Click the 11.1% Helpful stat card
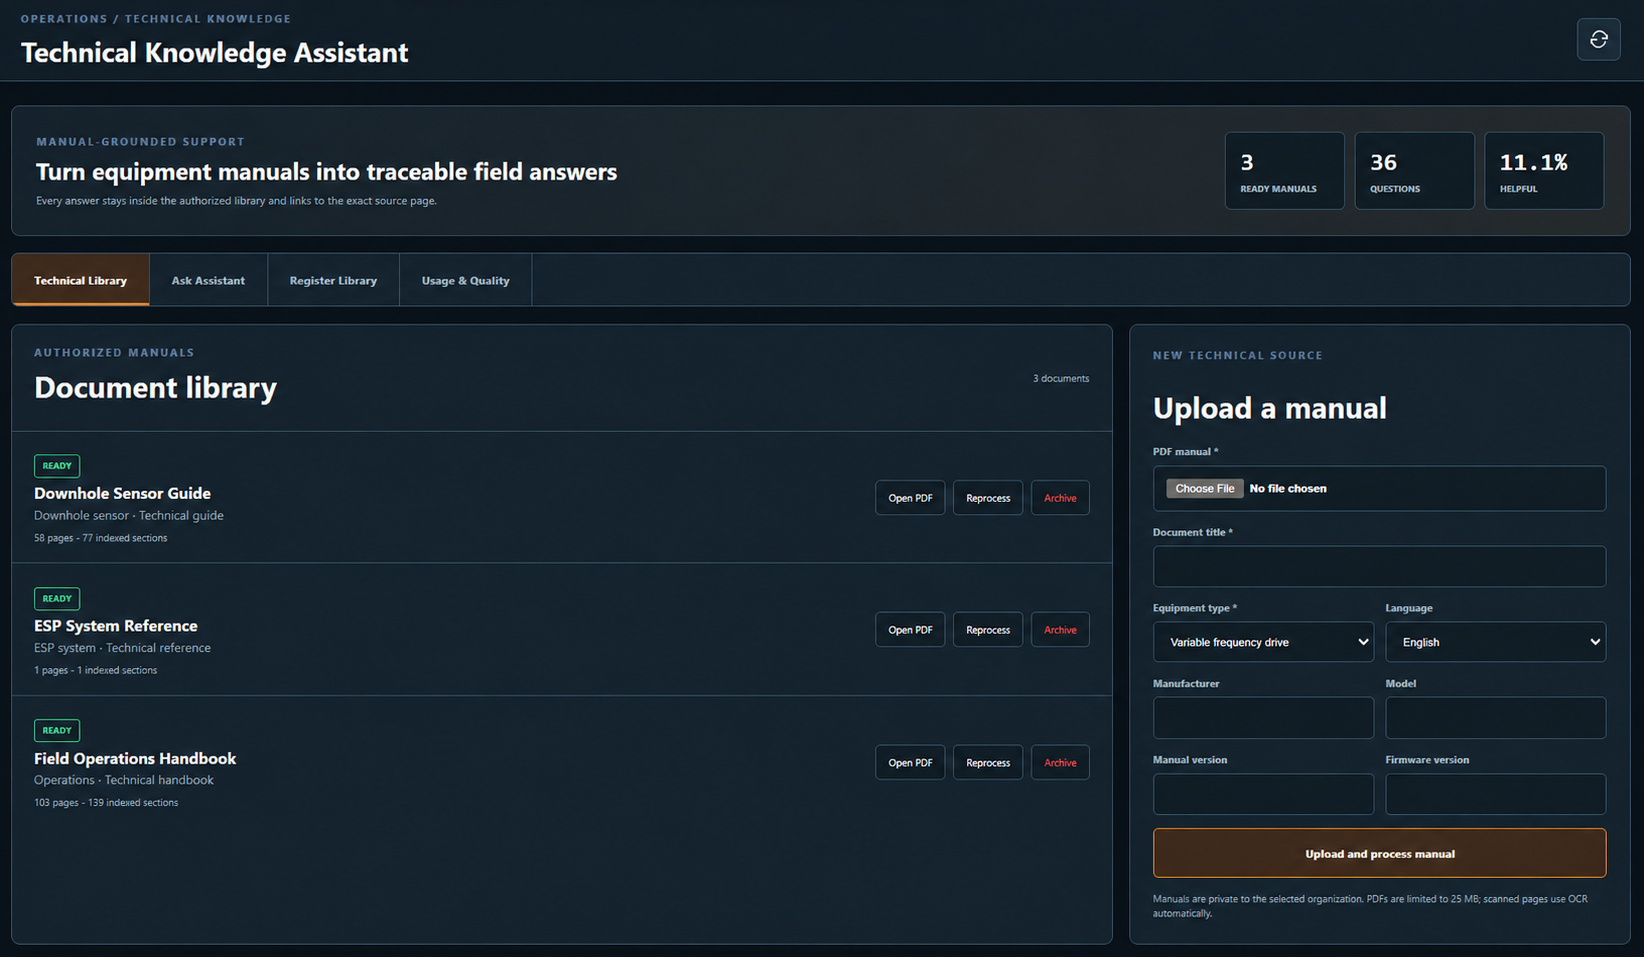Screen dimensions: 1644x957 (x=1544, y=171)
